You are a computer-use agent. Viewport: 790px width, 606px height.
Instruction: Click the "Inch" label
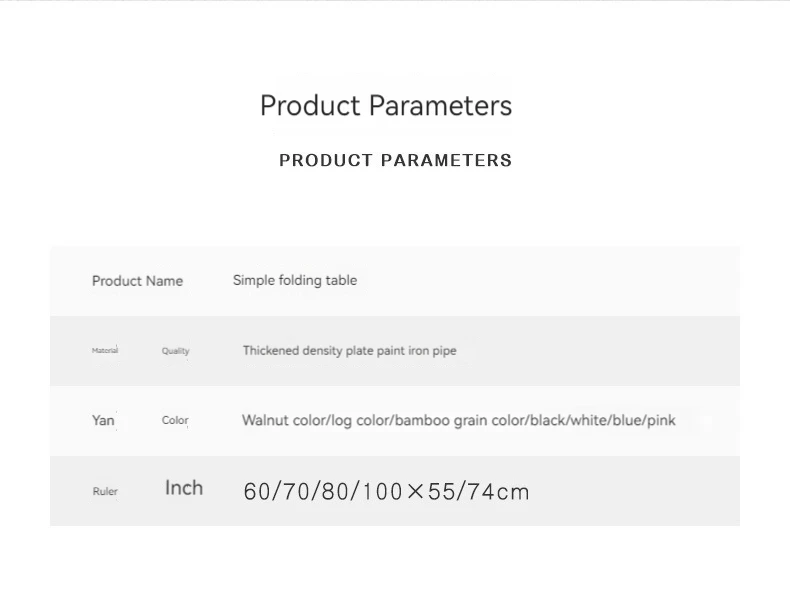click(184, 488)
